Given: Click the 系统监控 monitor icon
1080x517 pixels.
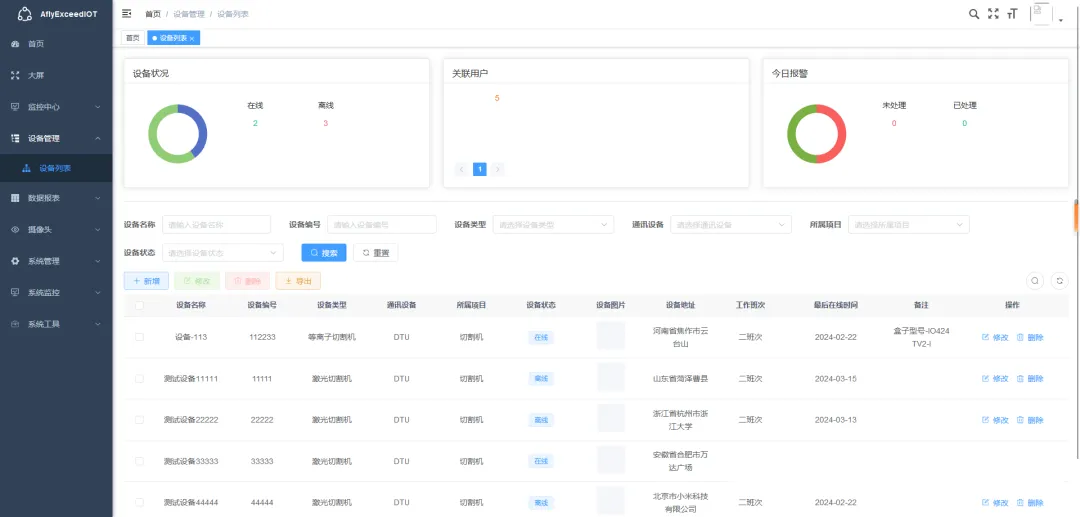Looking at the screenshot, I should 15,293.
